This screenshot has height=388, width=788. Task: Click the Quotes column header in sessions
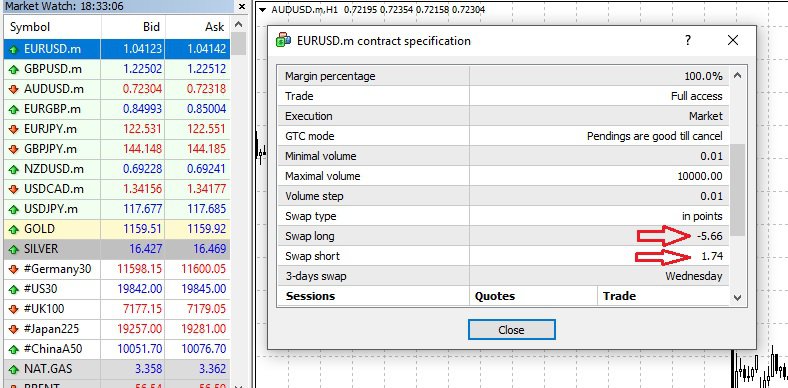tap(495, 296)
